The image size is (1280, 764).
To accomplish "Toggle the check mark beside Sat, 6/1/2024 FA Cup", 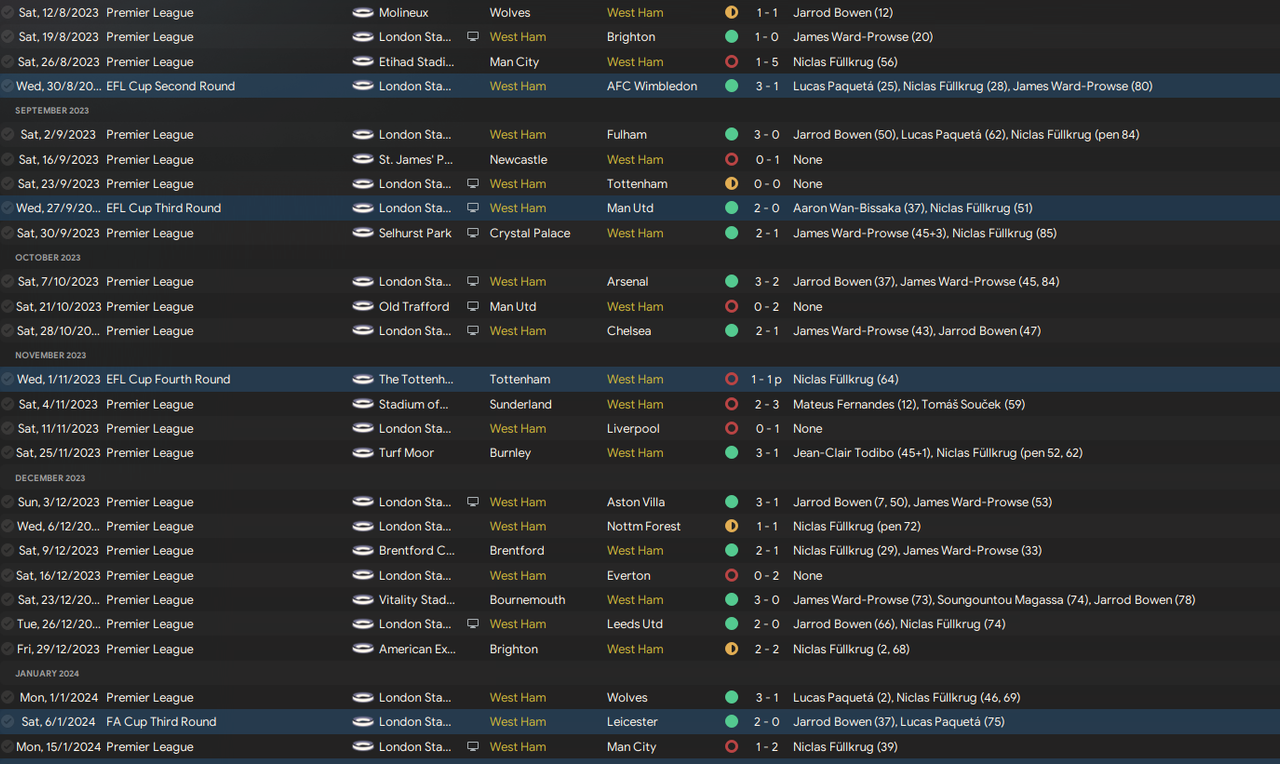I will pyautogui.click(x=8, y=722).
